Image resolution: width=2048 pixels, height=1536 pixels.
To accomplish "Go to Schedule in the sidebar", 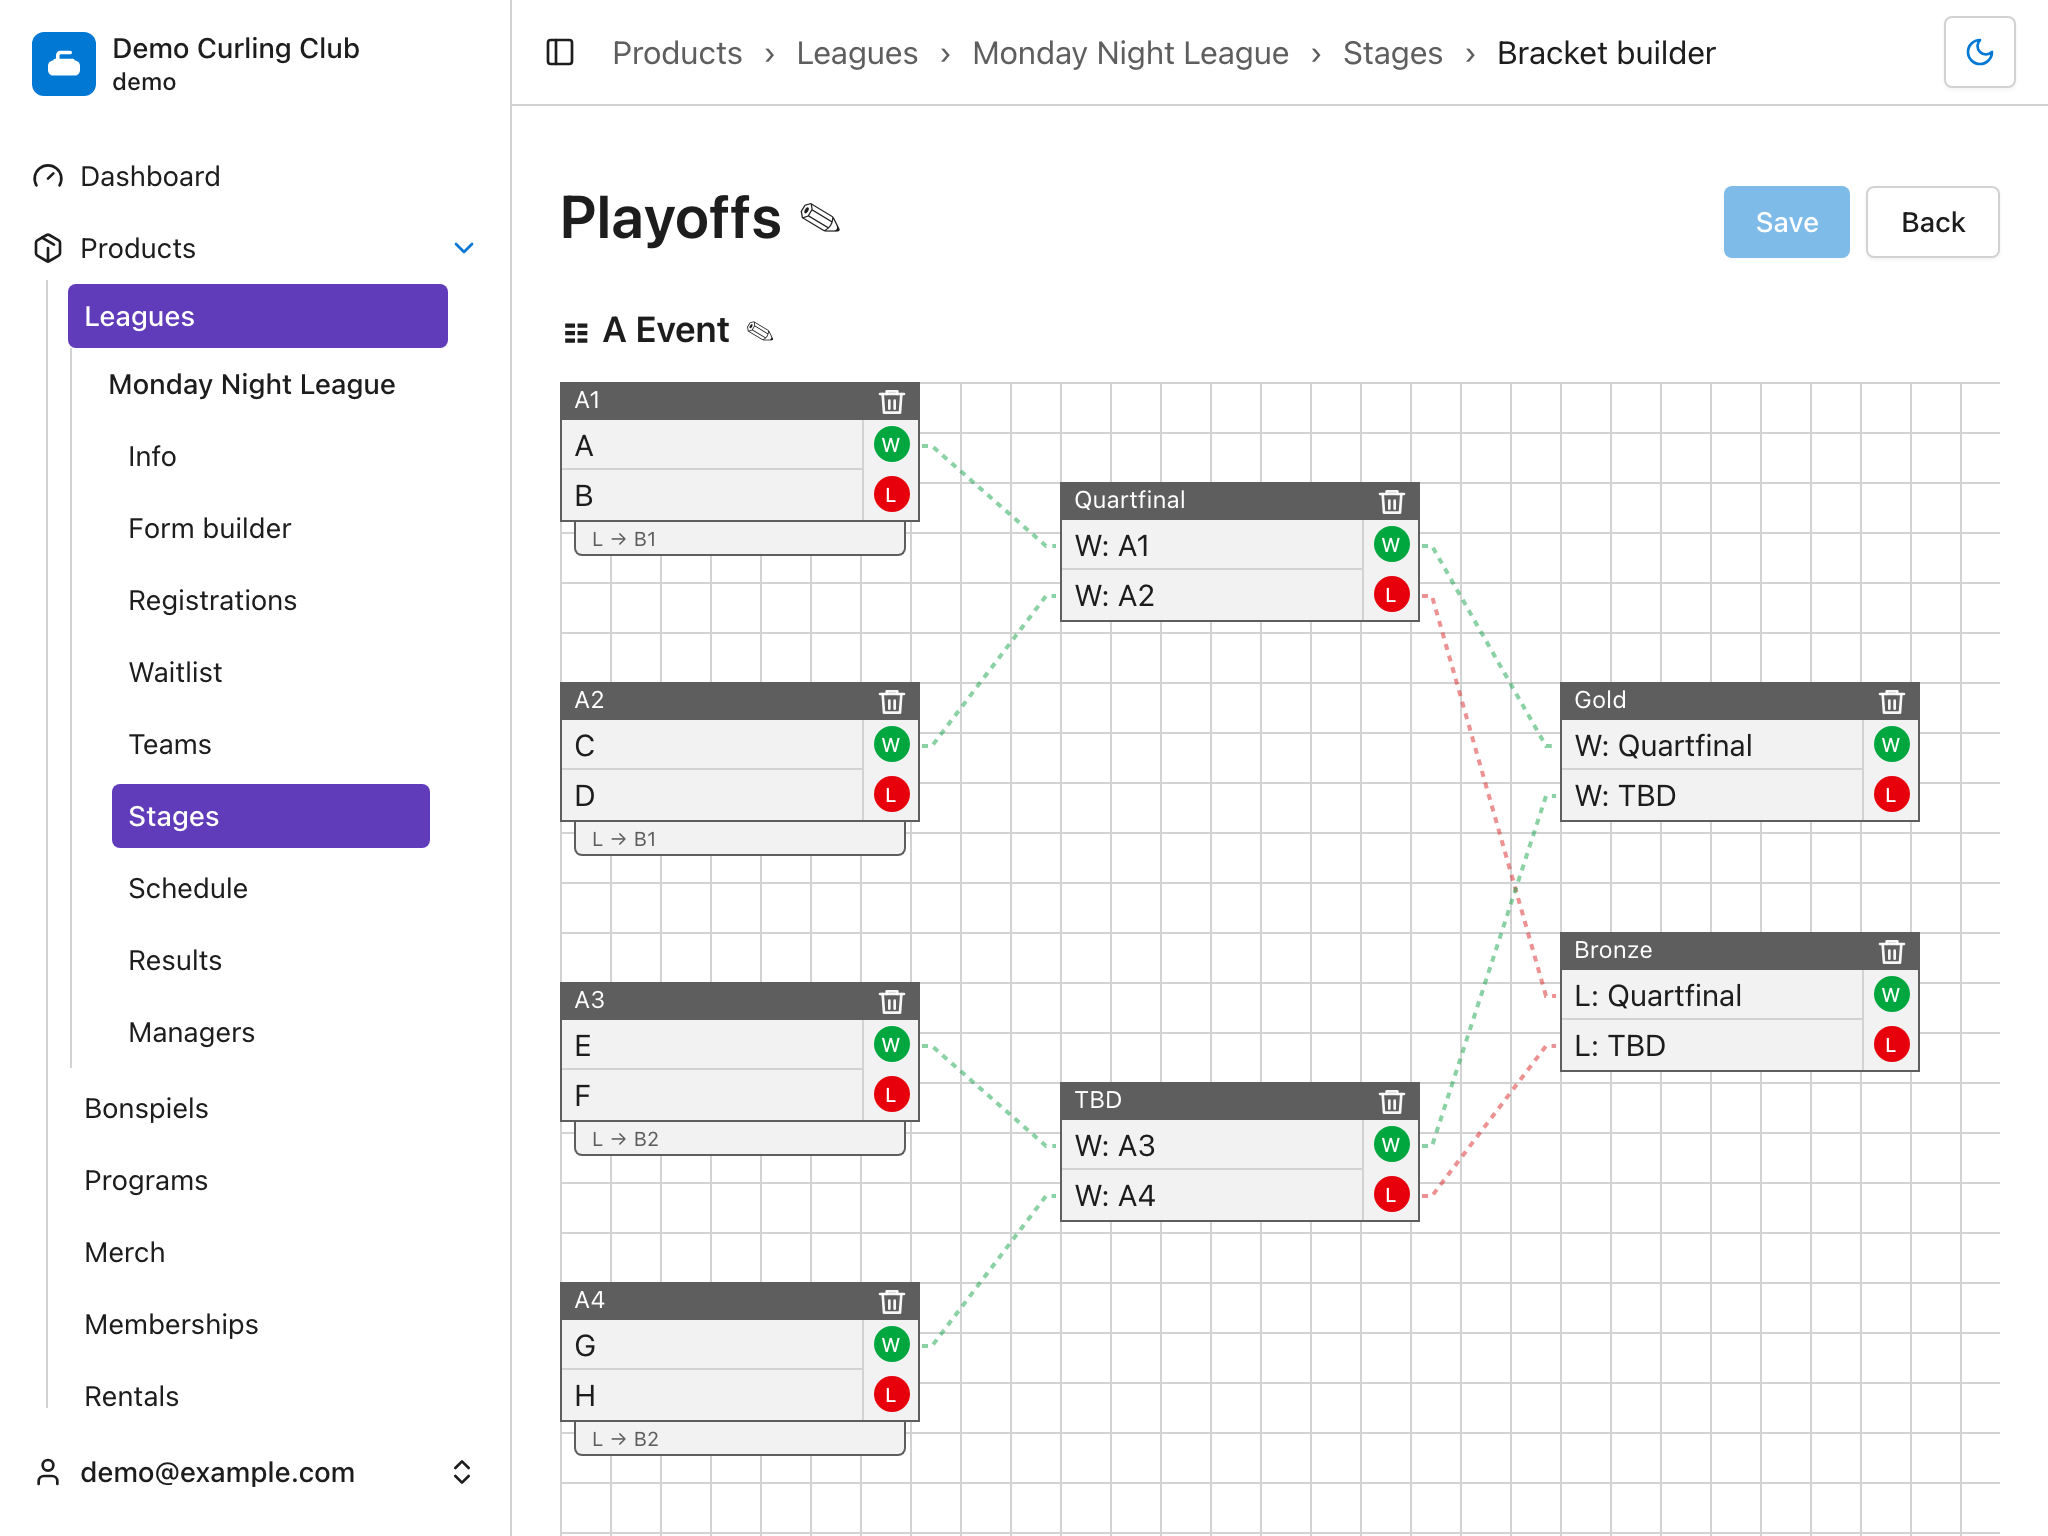I will point(188,888).
